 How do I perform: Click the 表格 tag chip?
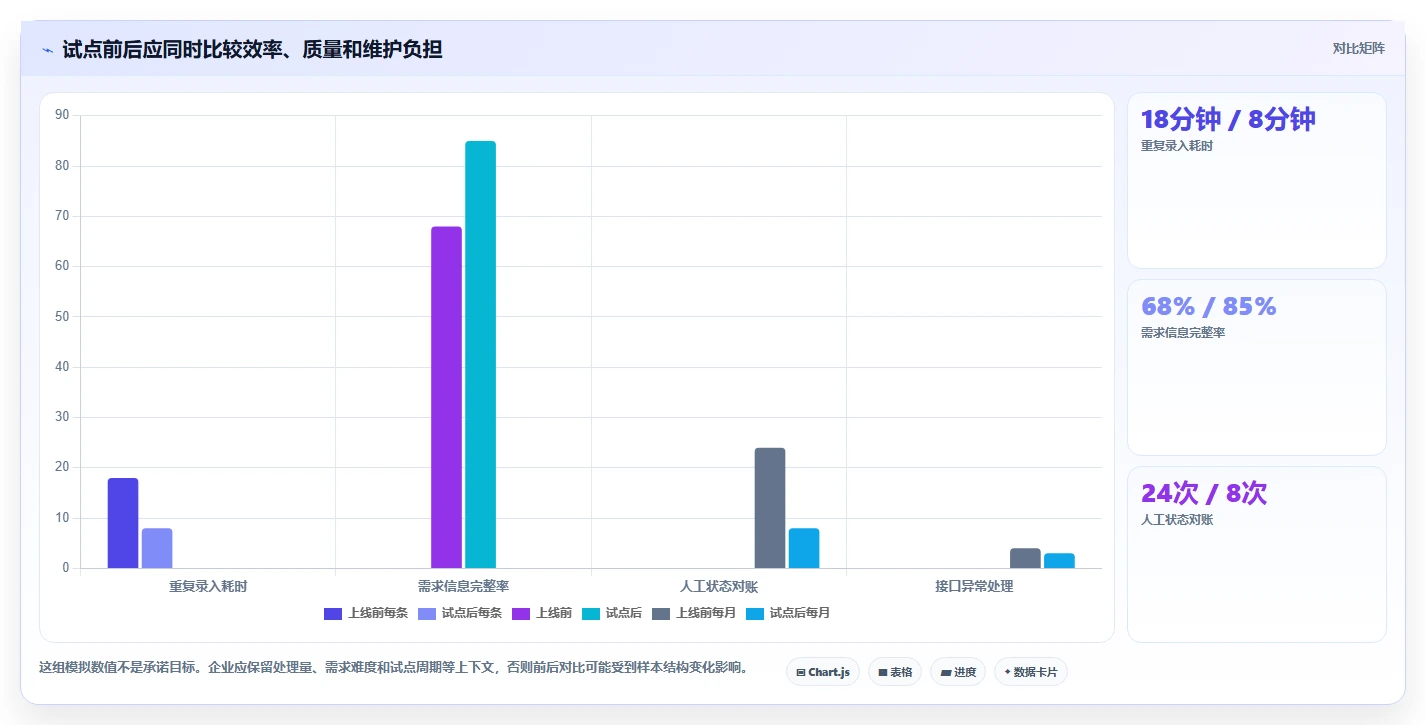pyautogui.click(x=895, y=672)
